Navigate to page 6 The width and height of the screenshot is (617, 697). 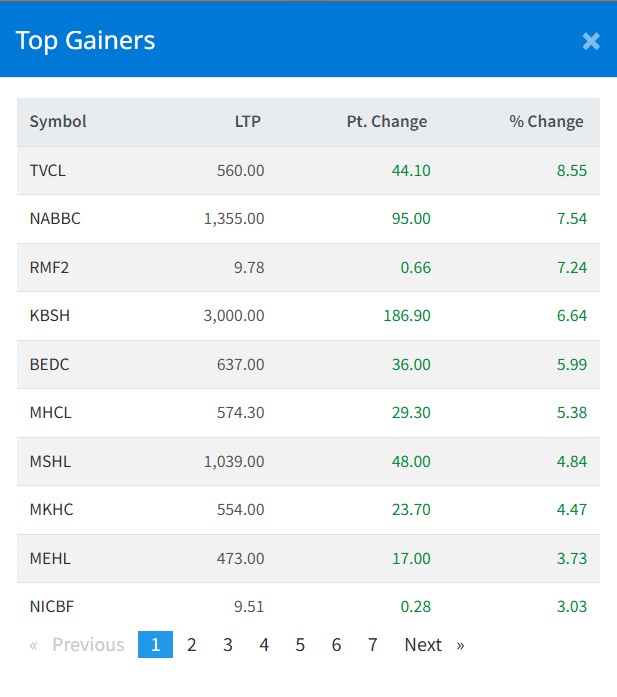point(336,645)
